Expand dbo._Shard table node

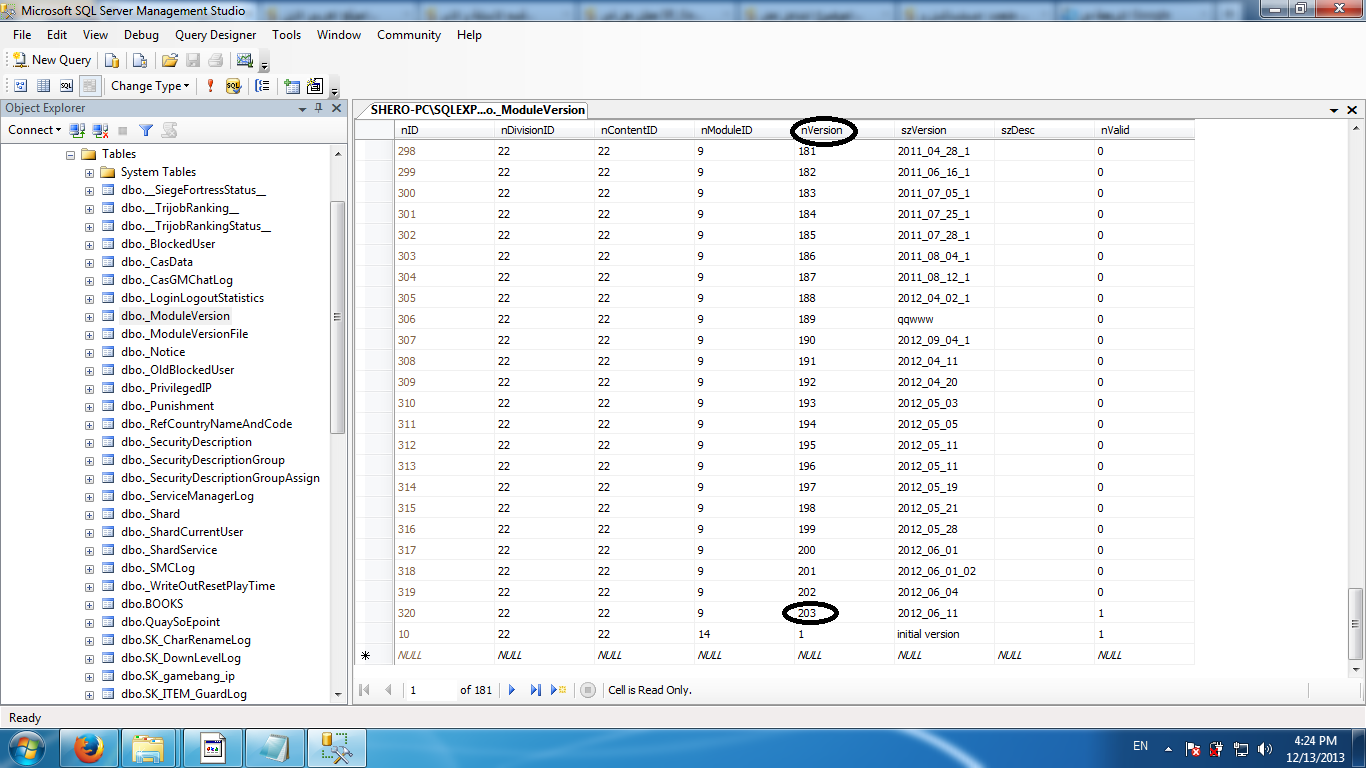pyautogui.click(x=89, y=515)
